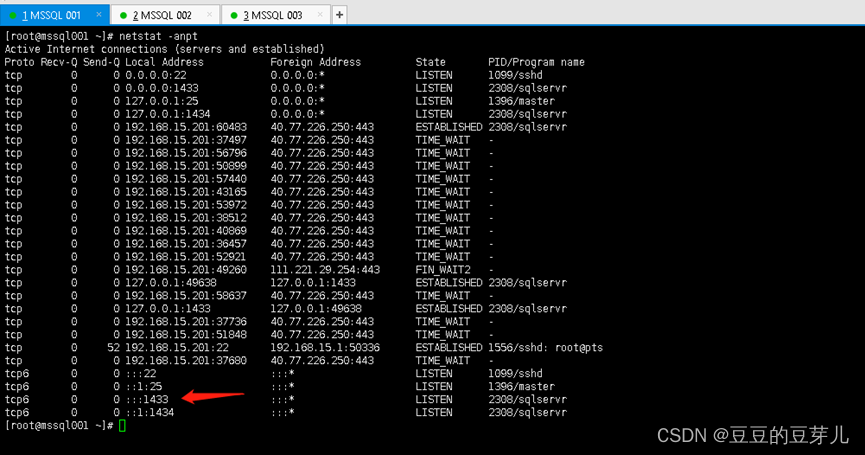Click foreign address 111.221.29.254:443
The height and width of the screenshot is (455, 865).
tap(325, 270)
